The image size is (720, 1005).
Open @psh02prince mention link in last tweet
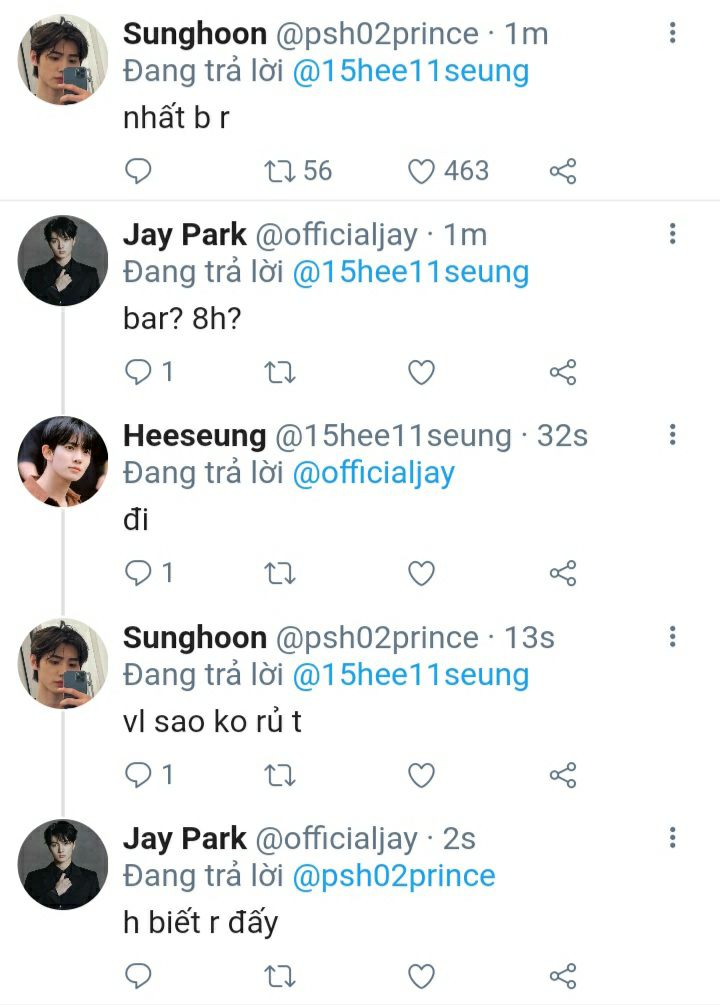pyautogui.click(x=393, y=876)
